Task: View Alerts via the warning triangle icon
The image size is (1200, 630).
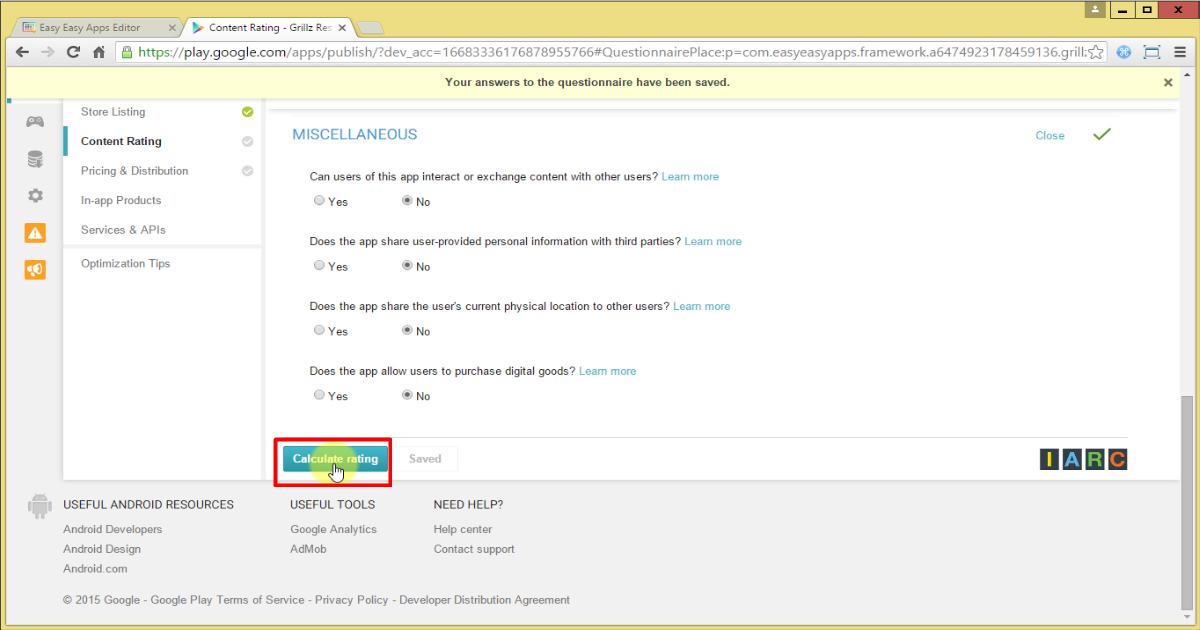Action: (34, 232)
